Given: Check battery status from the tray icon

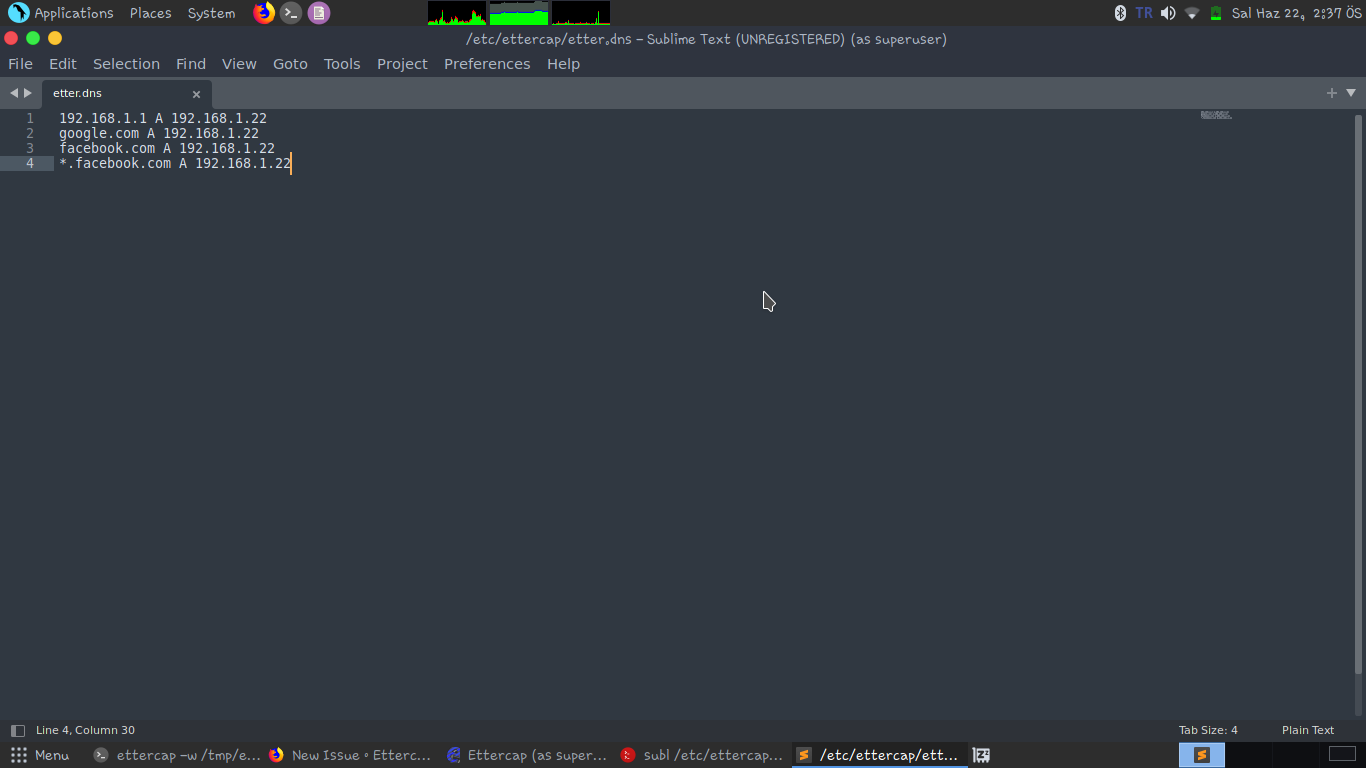Looking at the screenshot, I should tap(1215, 13).
